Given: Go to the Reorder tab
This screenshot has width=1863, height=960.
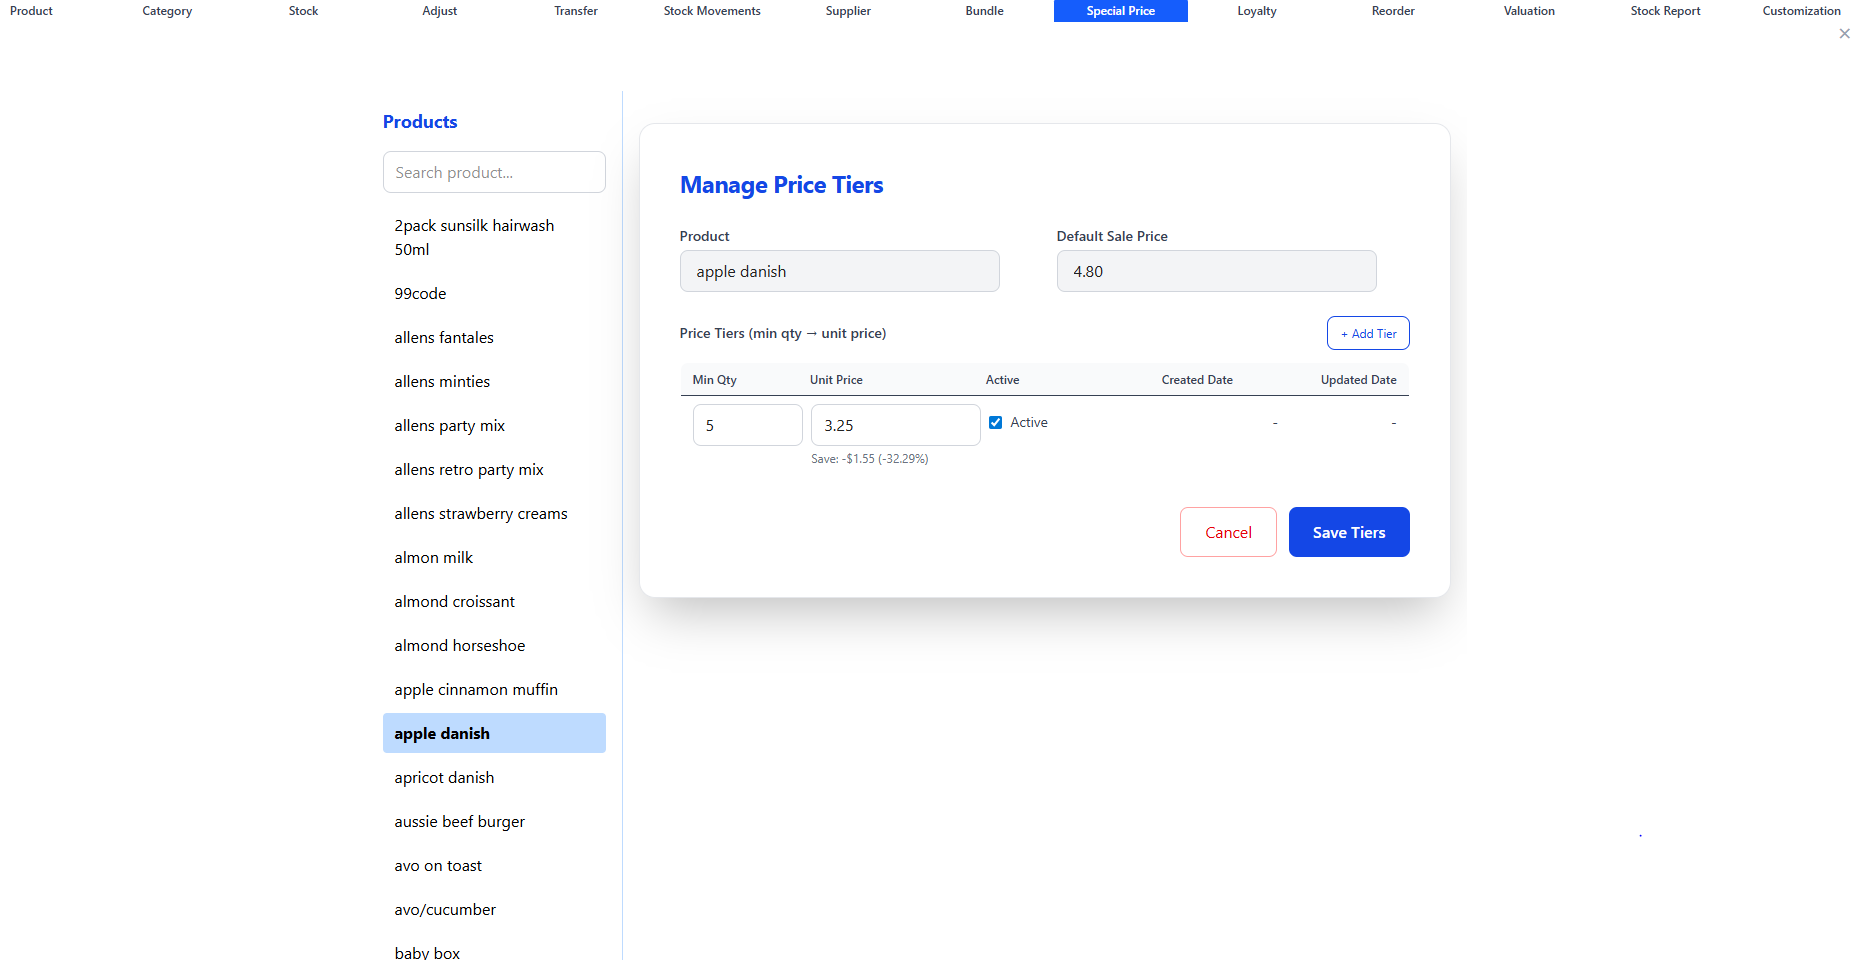Looking at the screenshot, I should pyautogui.click(x=1393, y=11).
